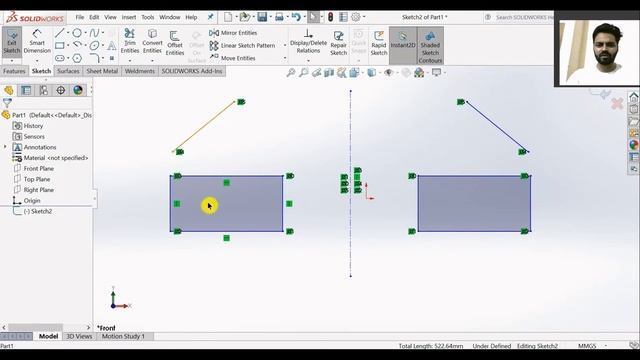Image resolution: width=640 pixels, height=360 pixels.
Task: Activate the Offset Entities tool
Action: (x=175, y=43)
